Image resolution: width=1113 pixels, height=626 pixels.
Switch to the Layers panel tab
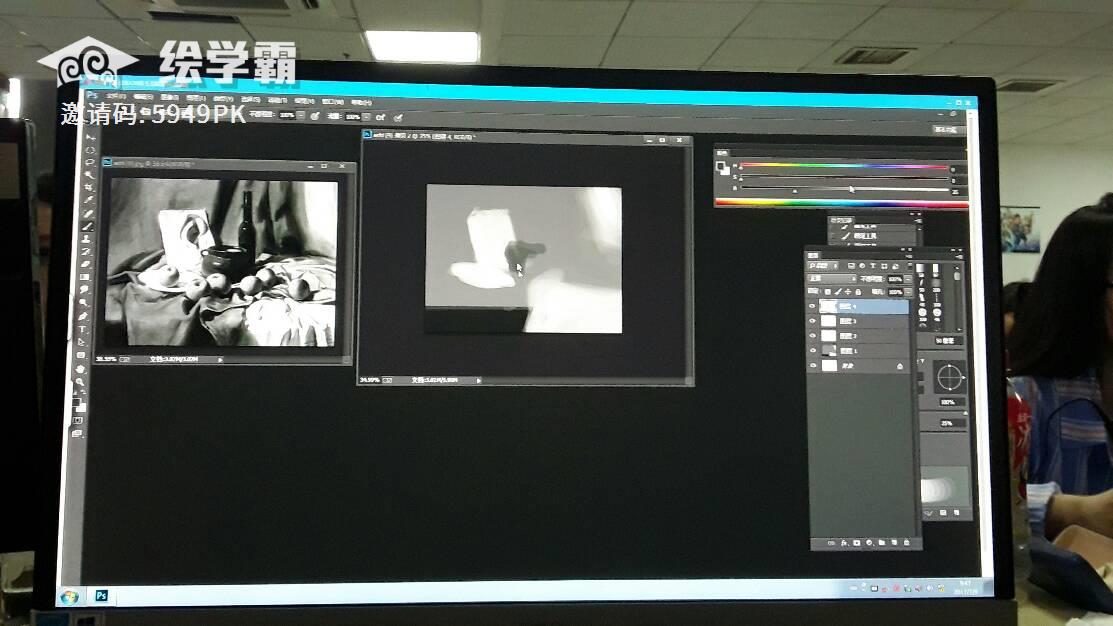tap(813, 256)
